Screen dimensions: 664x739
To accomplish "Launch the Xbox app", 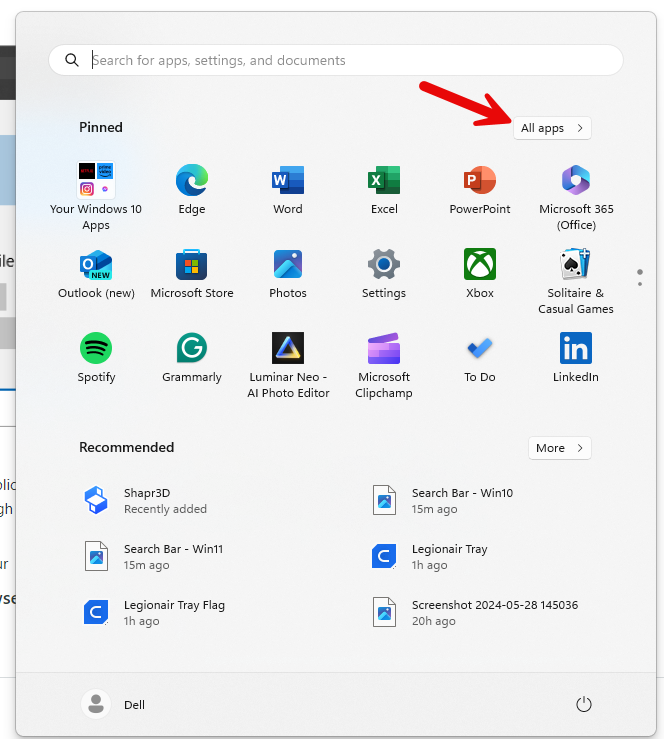I will click(480, 273).
